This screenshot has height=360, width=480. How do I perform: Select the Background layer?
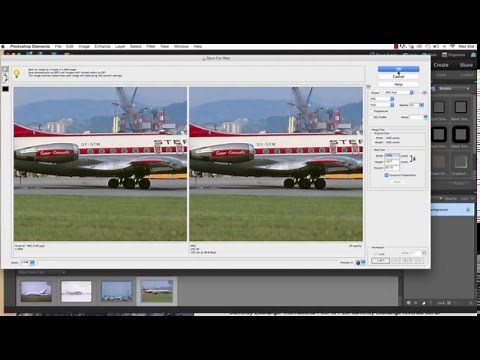click(452, 210)
